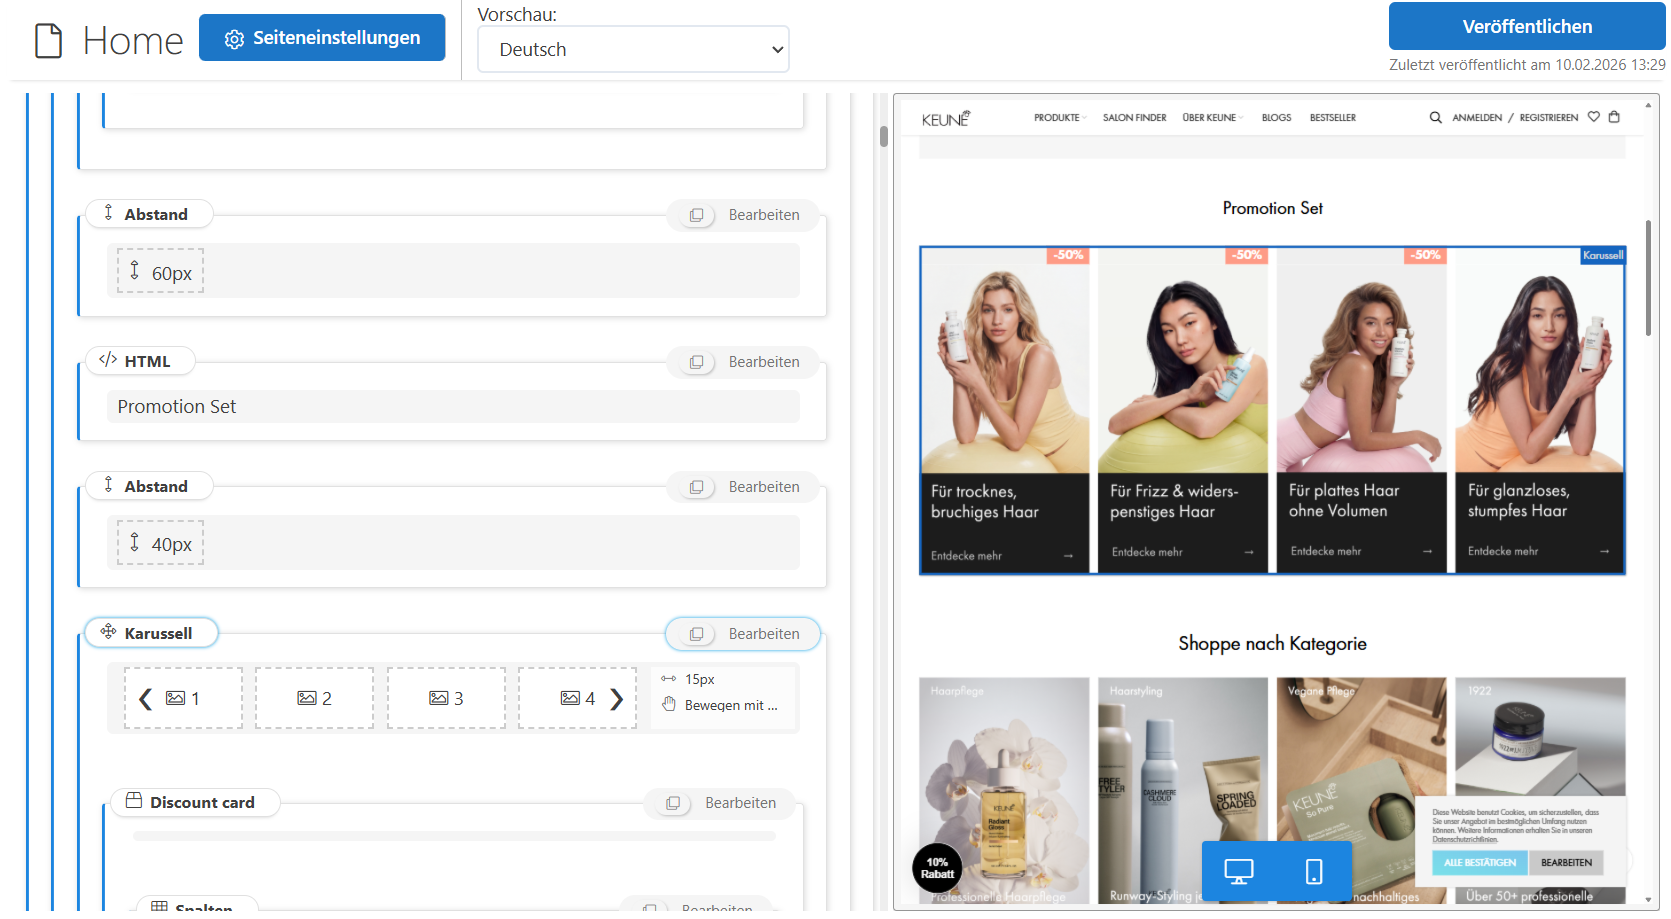Click the wishlist heart icon in preview
1671x919 pixels.
pos(1594,117)
